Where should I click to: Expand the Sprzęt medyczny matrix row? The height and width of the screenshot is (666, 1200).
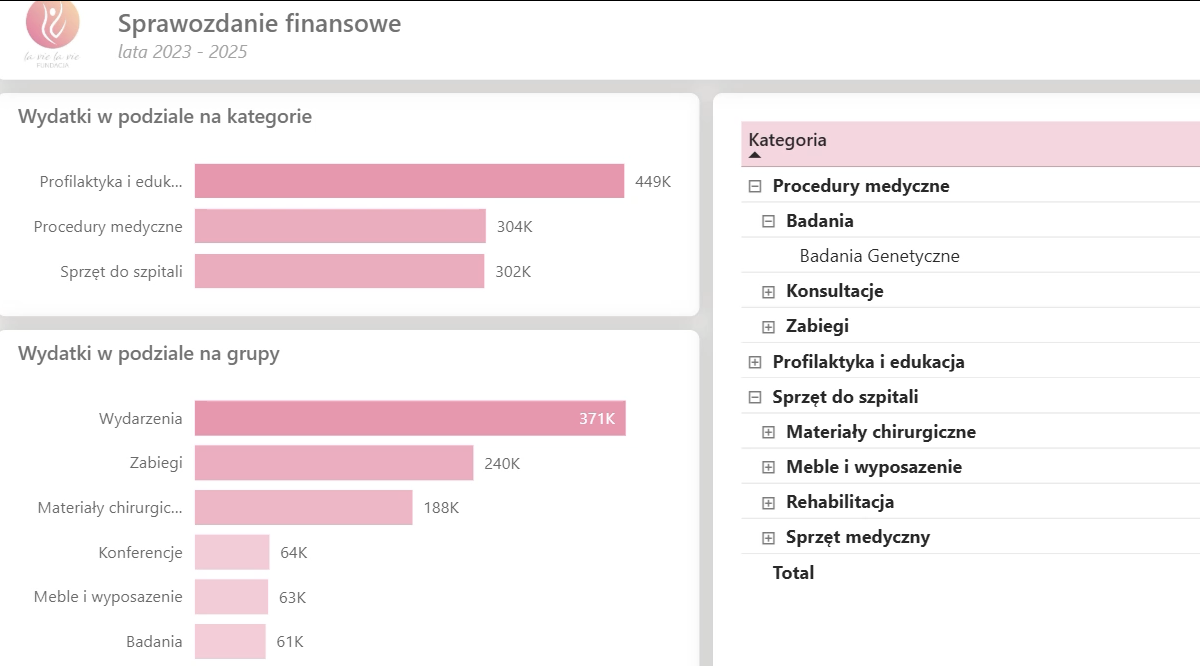(x=769, y=537)
